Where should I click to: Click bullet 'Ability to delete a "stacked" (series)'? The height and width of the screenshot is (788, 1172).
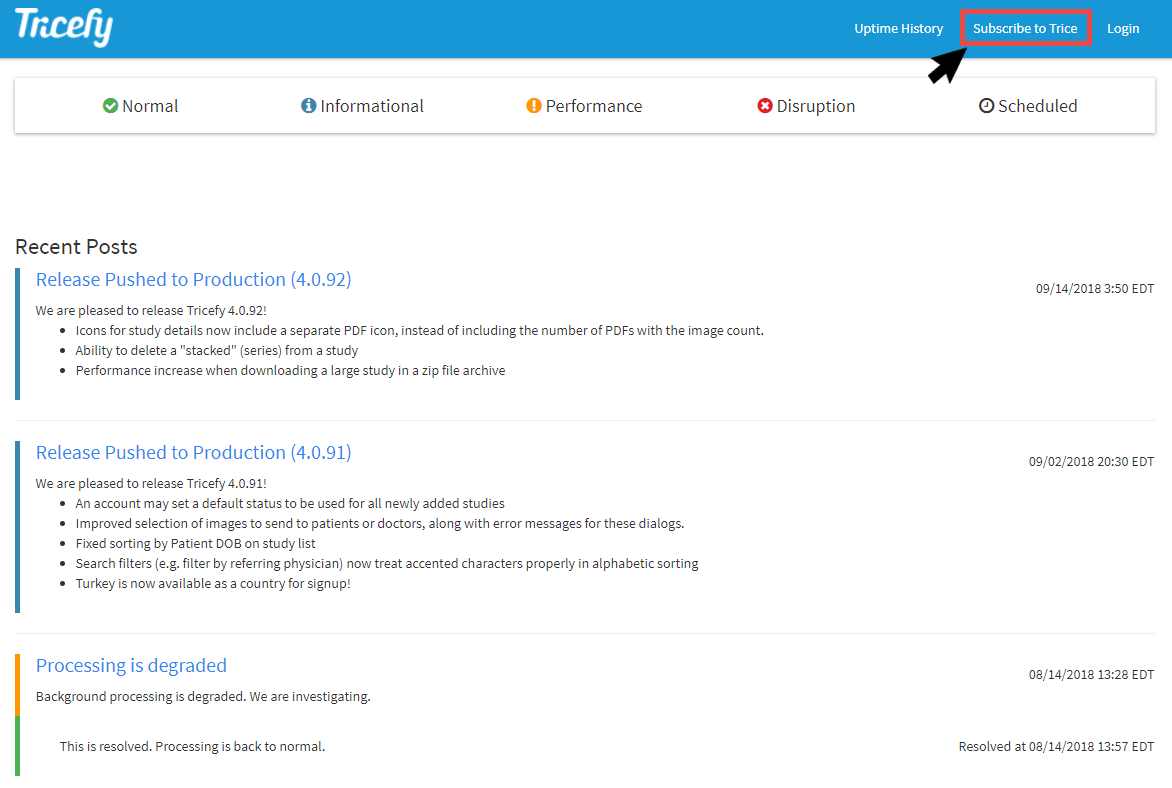[217, 351]
